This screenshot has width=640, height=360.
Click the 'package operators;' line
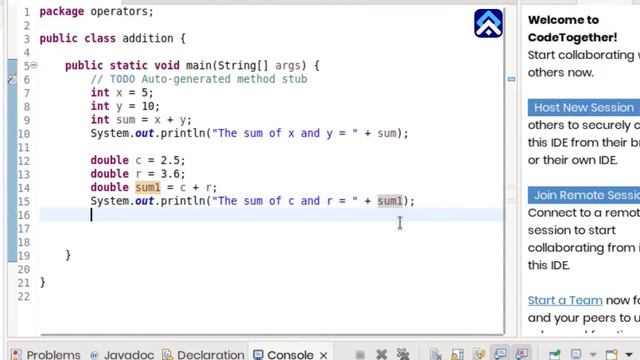(x=96, y=11)
